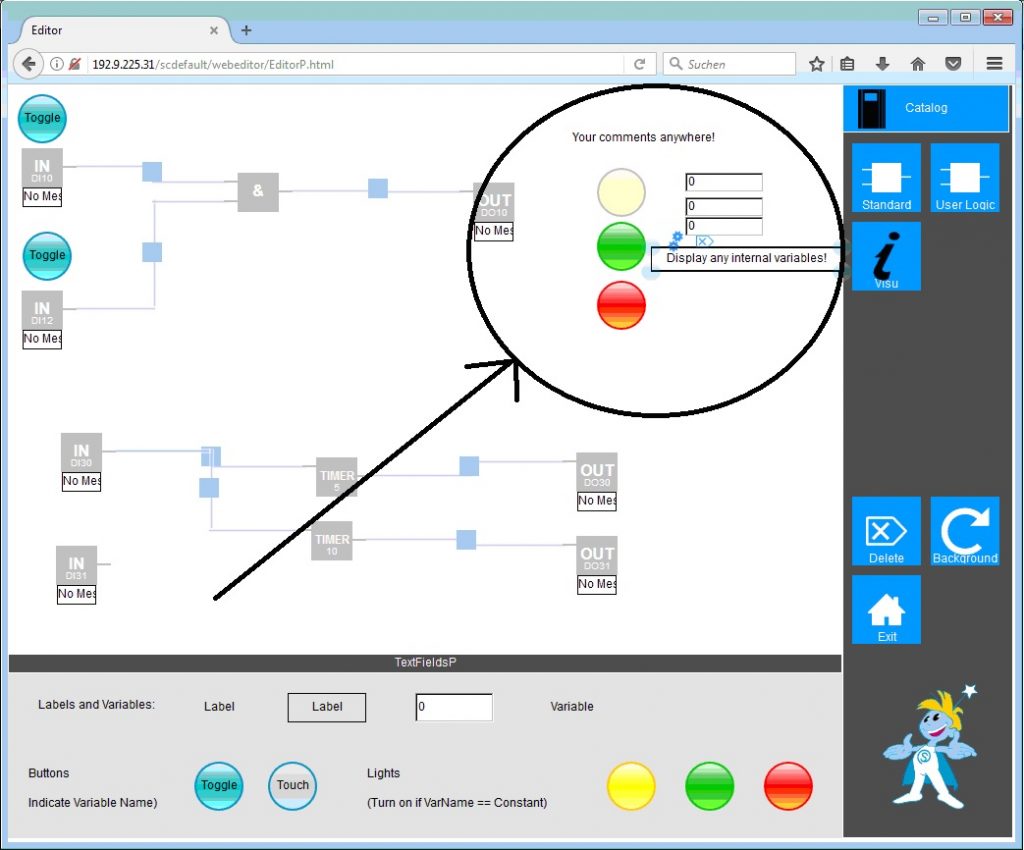Click the Exit button

[885, 609]
